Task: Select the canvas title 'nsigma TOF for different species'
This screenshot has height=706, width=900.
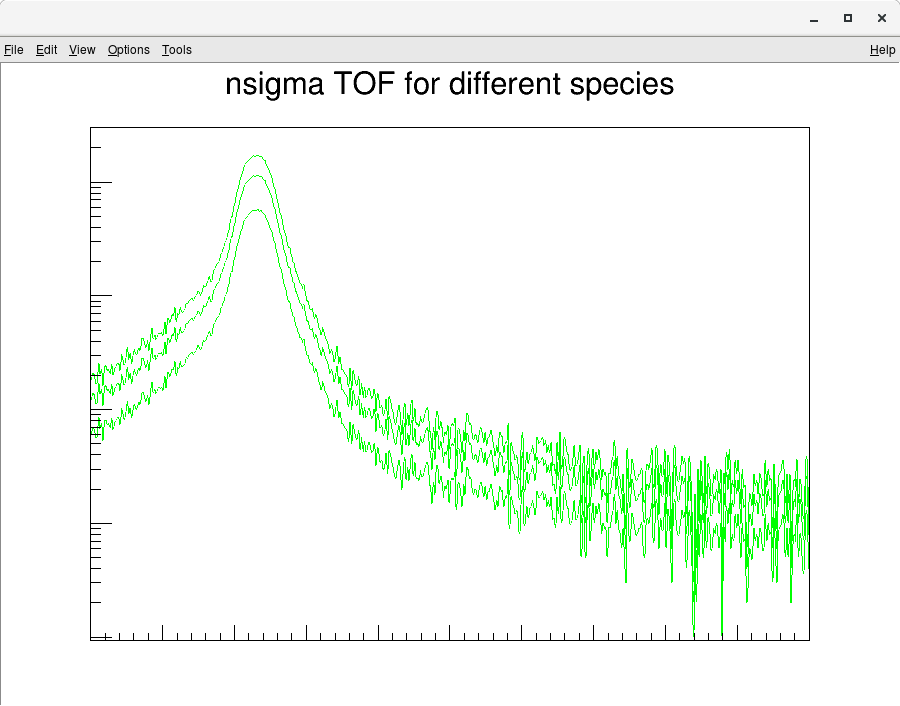Action: (450, 84)
